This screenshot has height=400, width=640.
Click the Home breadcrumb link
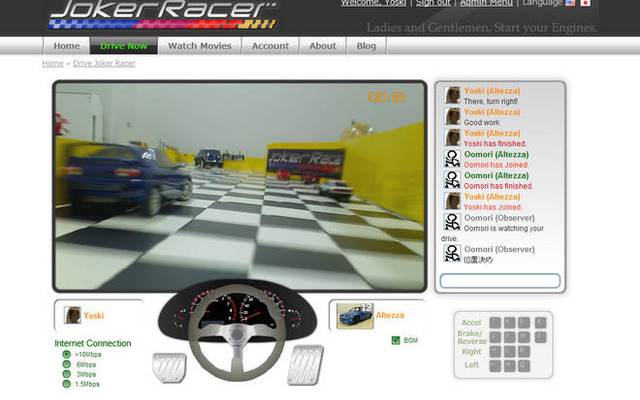click(53, 63)
